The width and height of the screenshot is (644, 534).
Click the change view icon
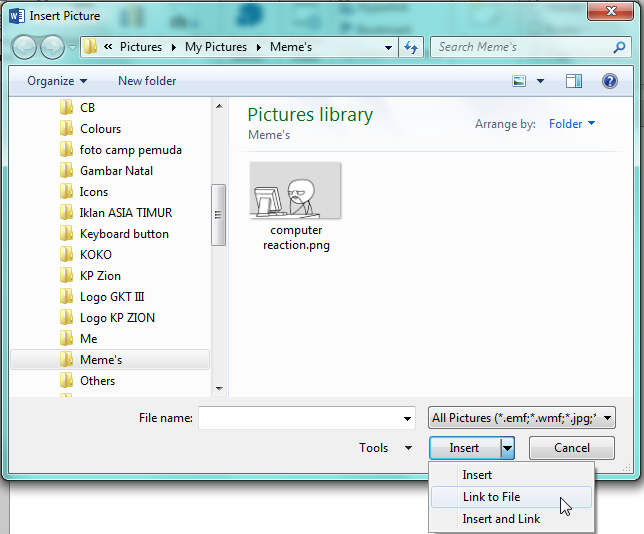[519, 81]
